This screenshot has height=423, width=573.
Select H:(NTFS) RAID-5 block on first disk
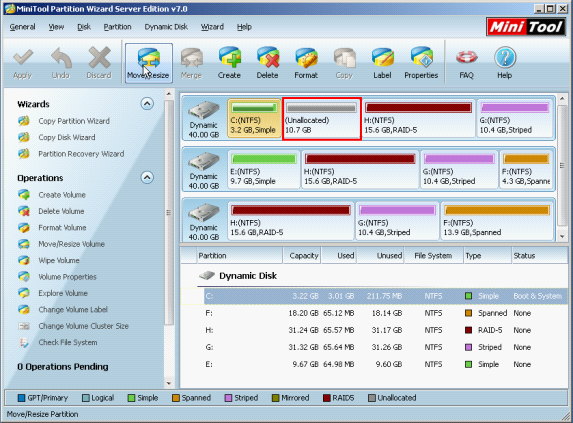[418, 118]
